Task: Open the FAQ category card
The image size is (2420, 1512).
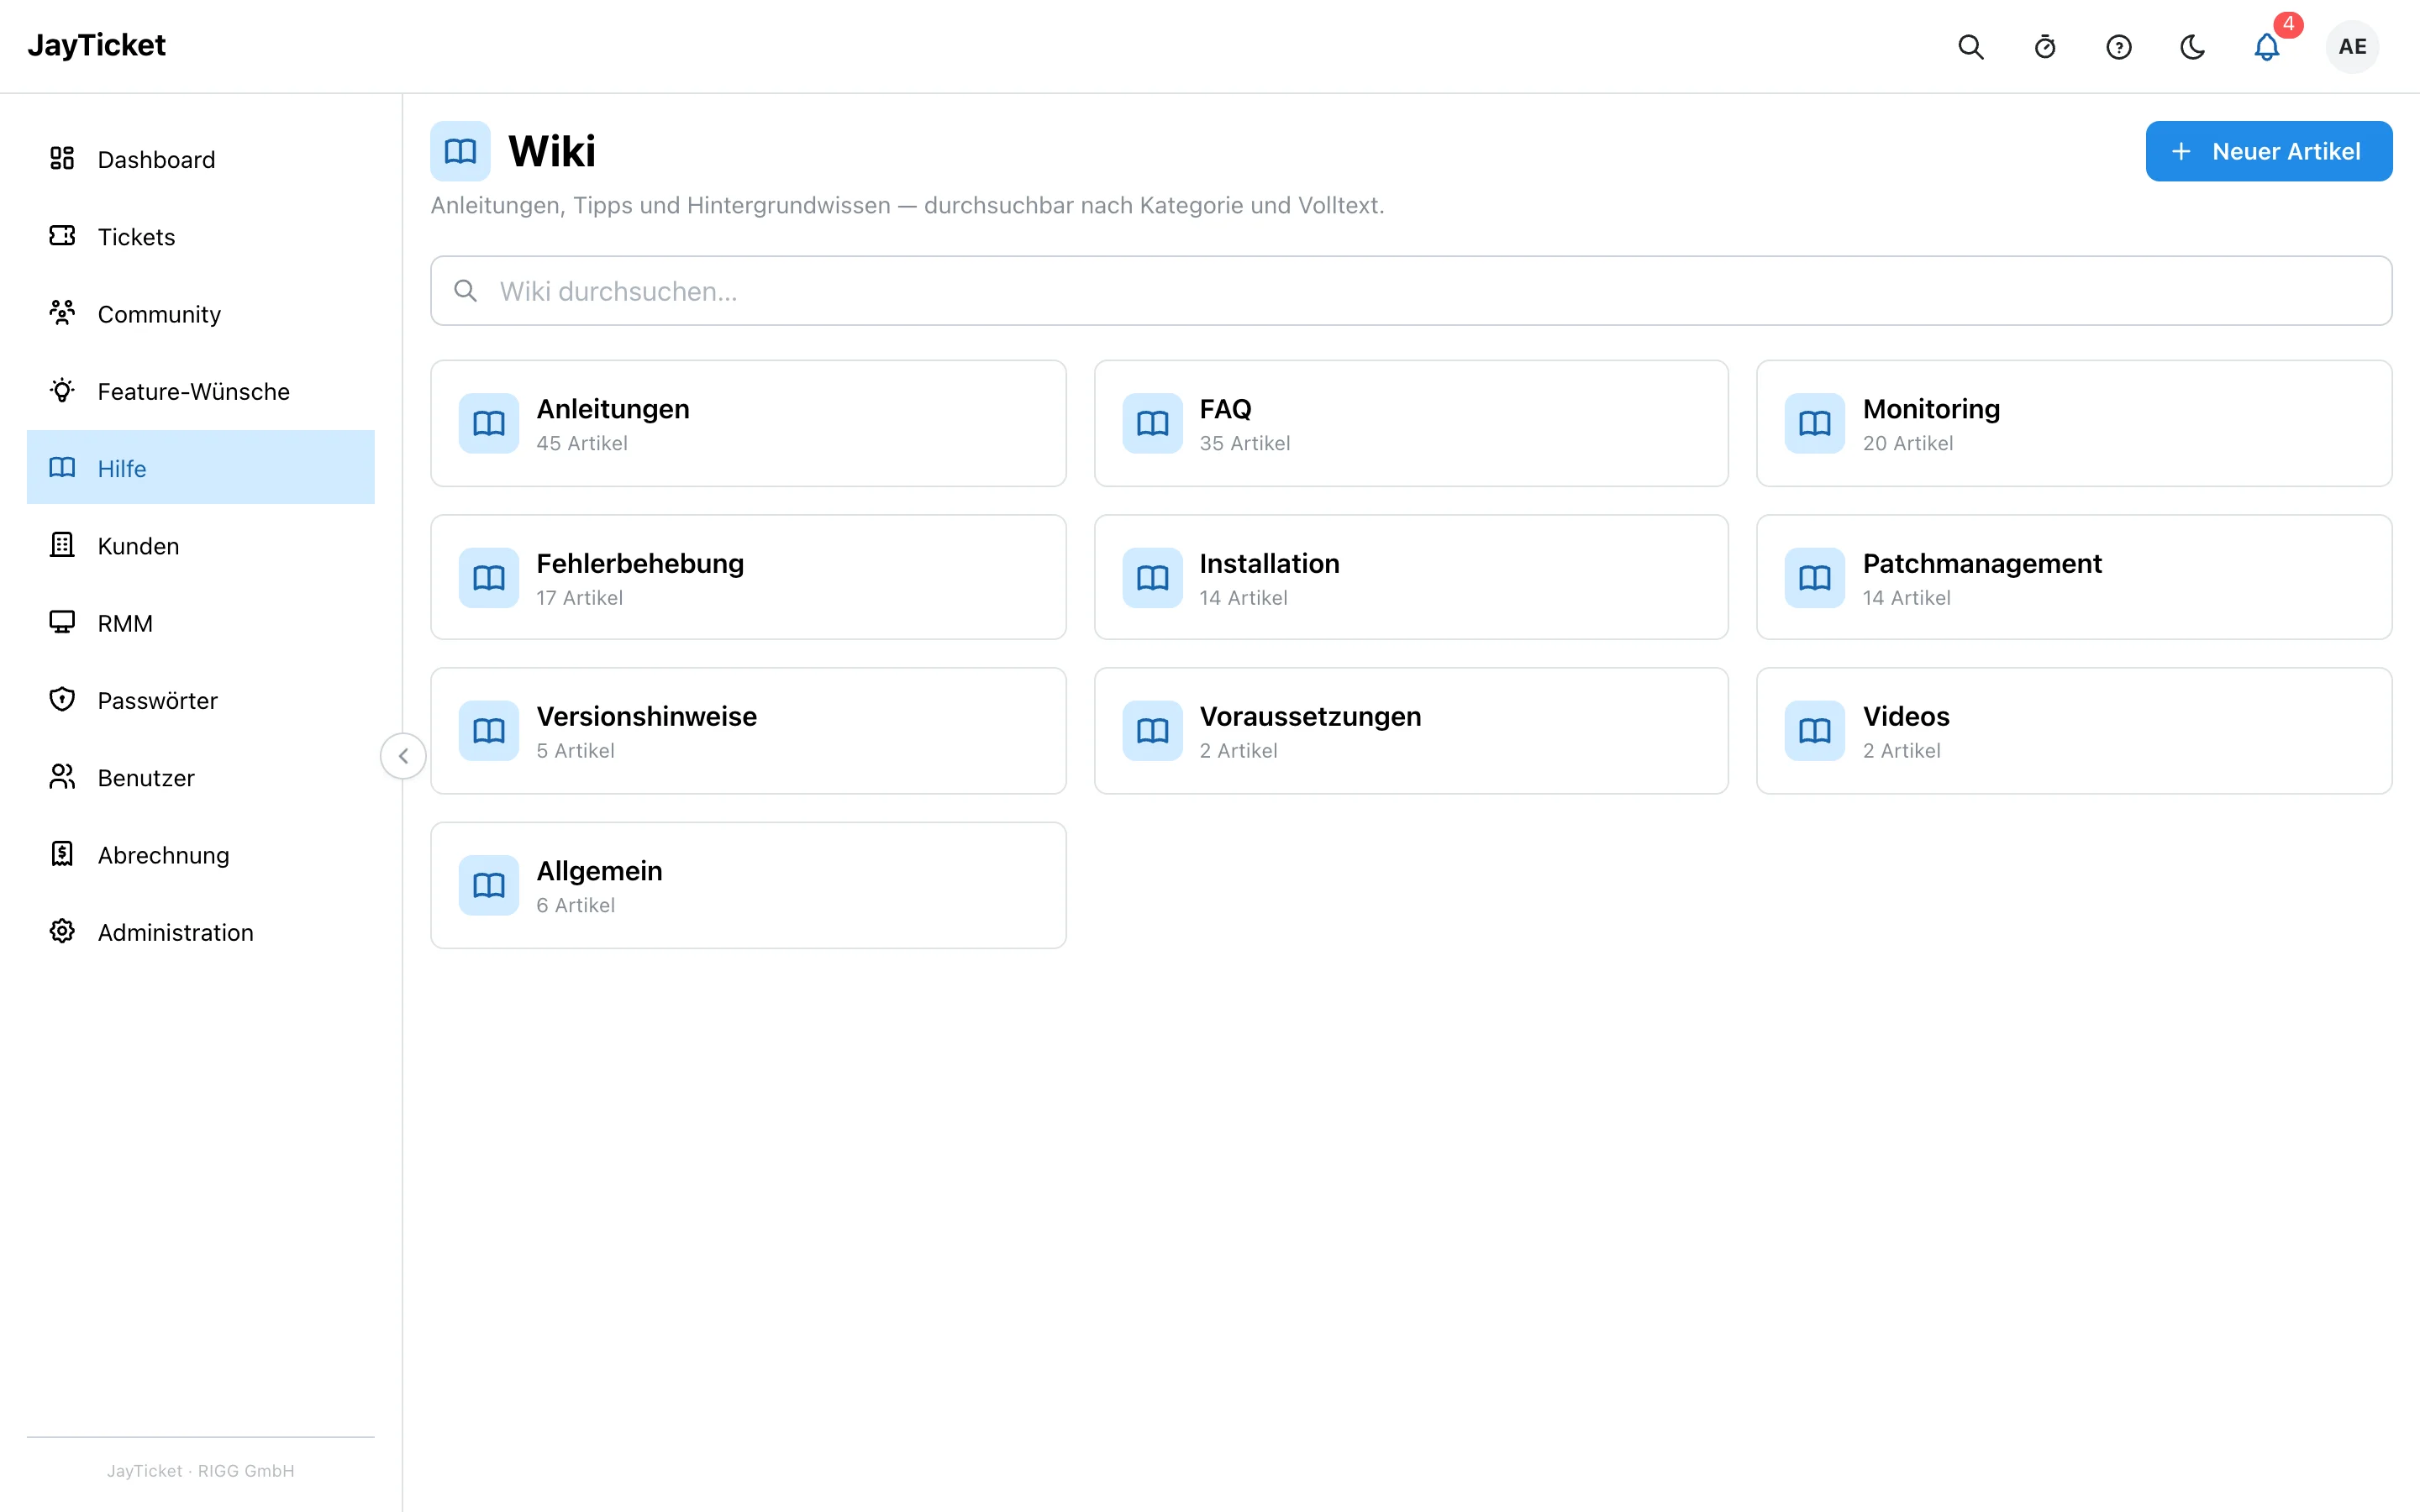Action: tap(1411, 424)
